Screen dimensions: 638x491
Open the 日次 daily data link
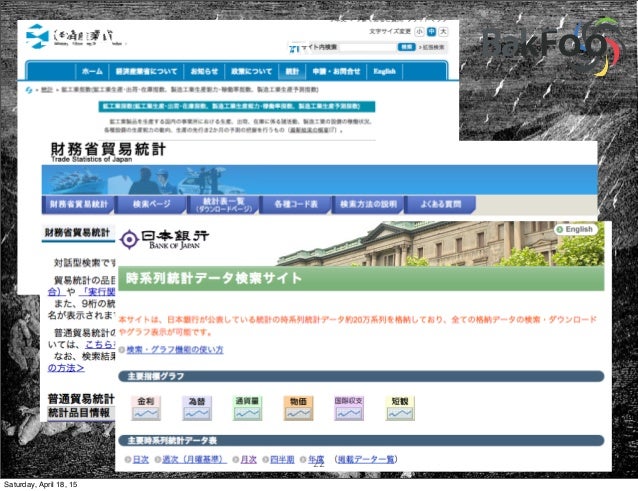(141, 459)
